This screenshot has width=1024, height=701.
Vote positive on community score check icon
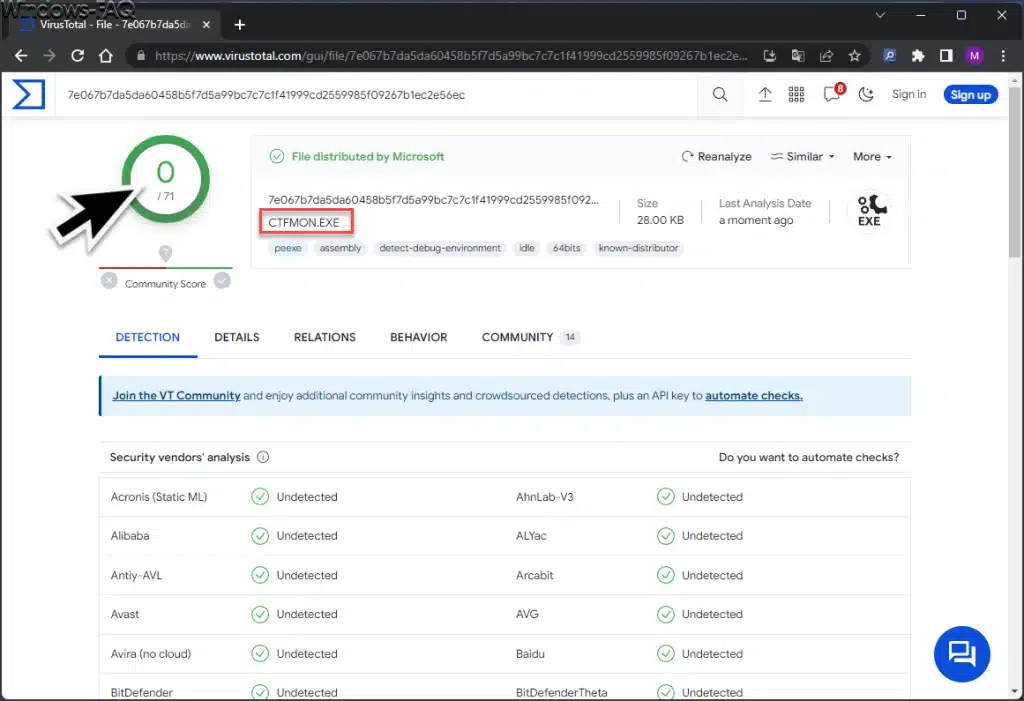pos(222,281)
